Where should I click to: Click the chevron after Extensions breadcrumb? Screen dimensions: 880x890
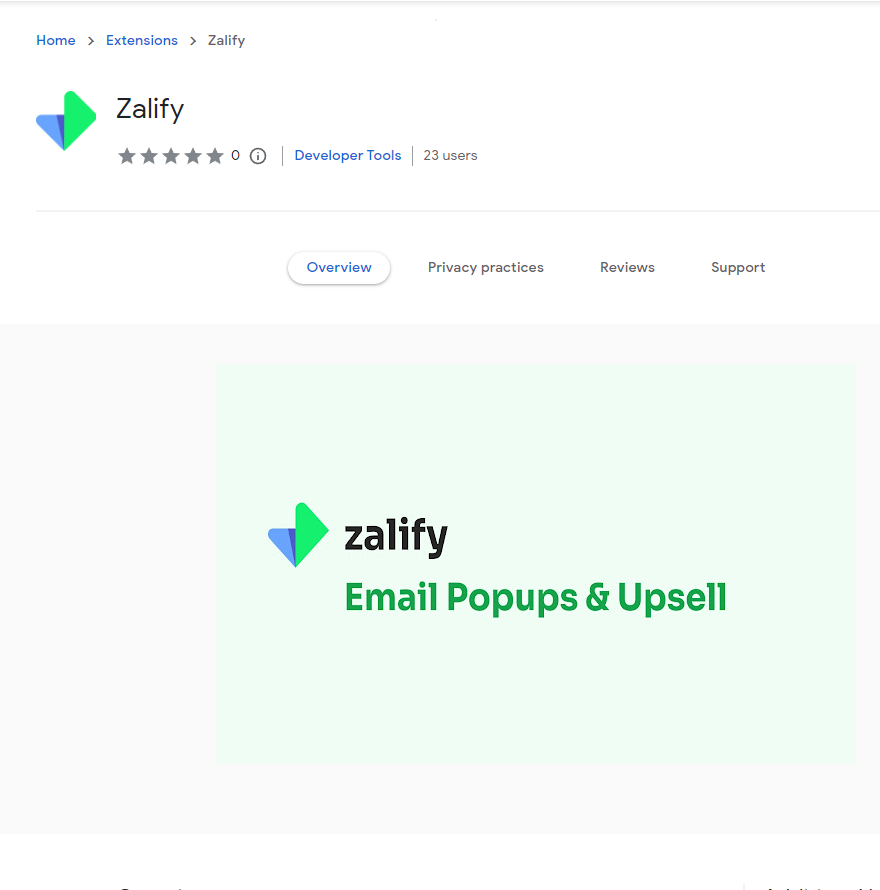click(x=193, y=41)
